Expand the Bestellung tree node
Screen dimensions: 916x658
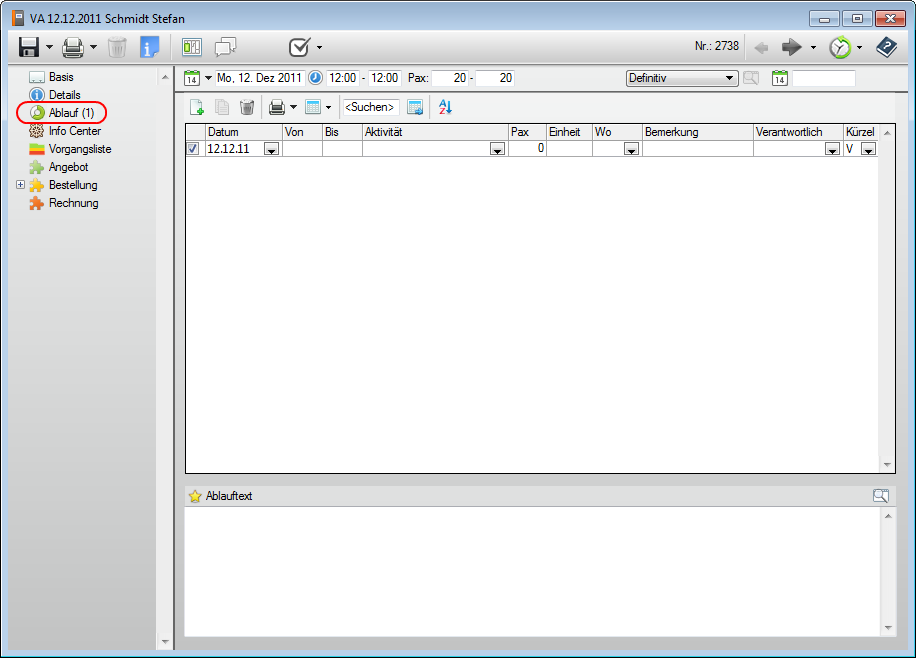pyautogui.click(x=21, y=185)
